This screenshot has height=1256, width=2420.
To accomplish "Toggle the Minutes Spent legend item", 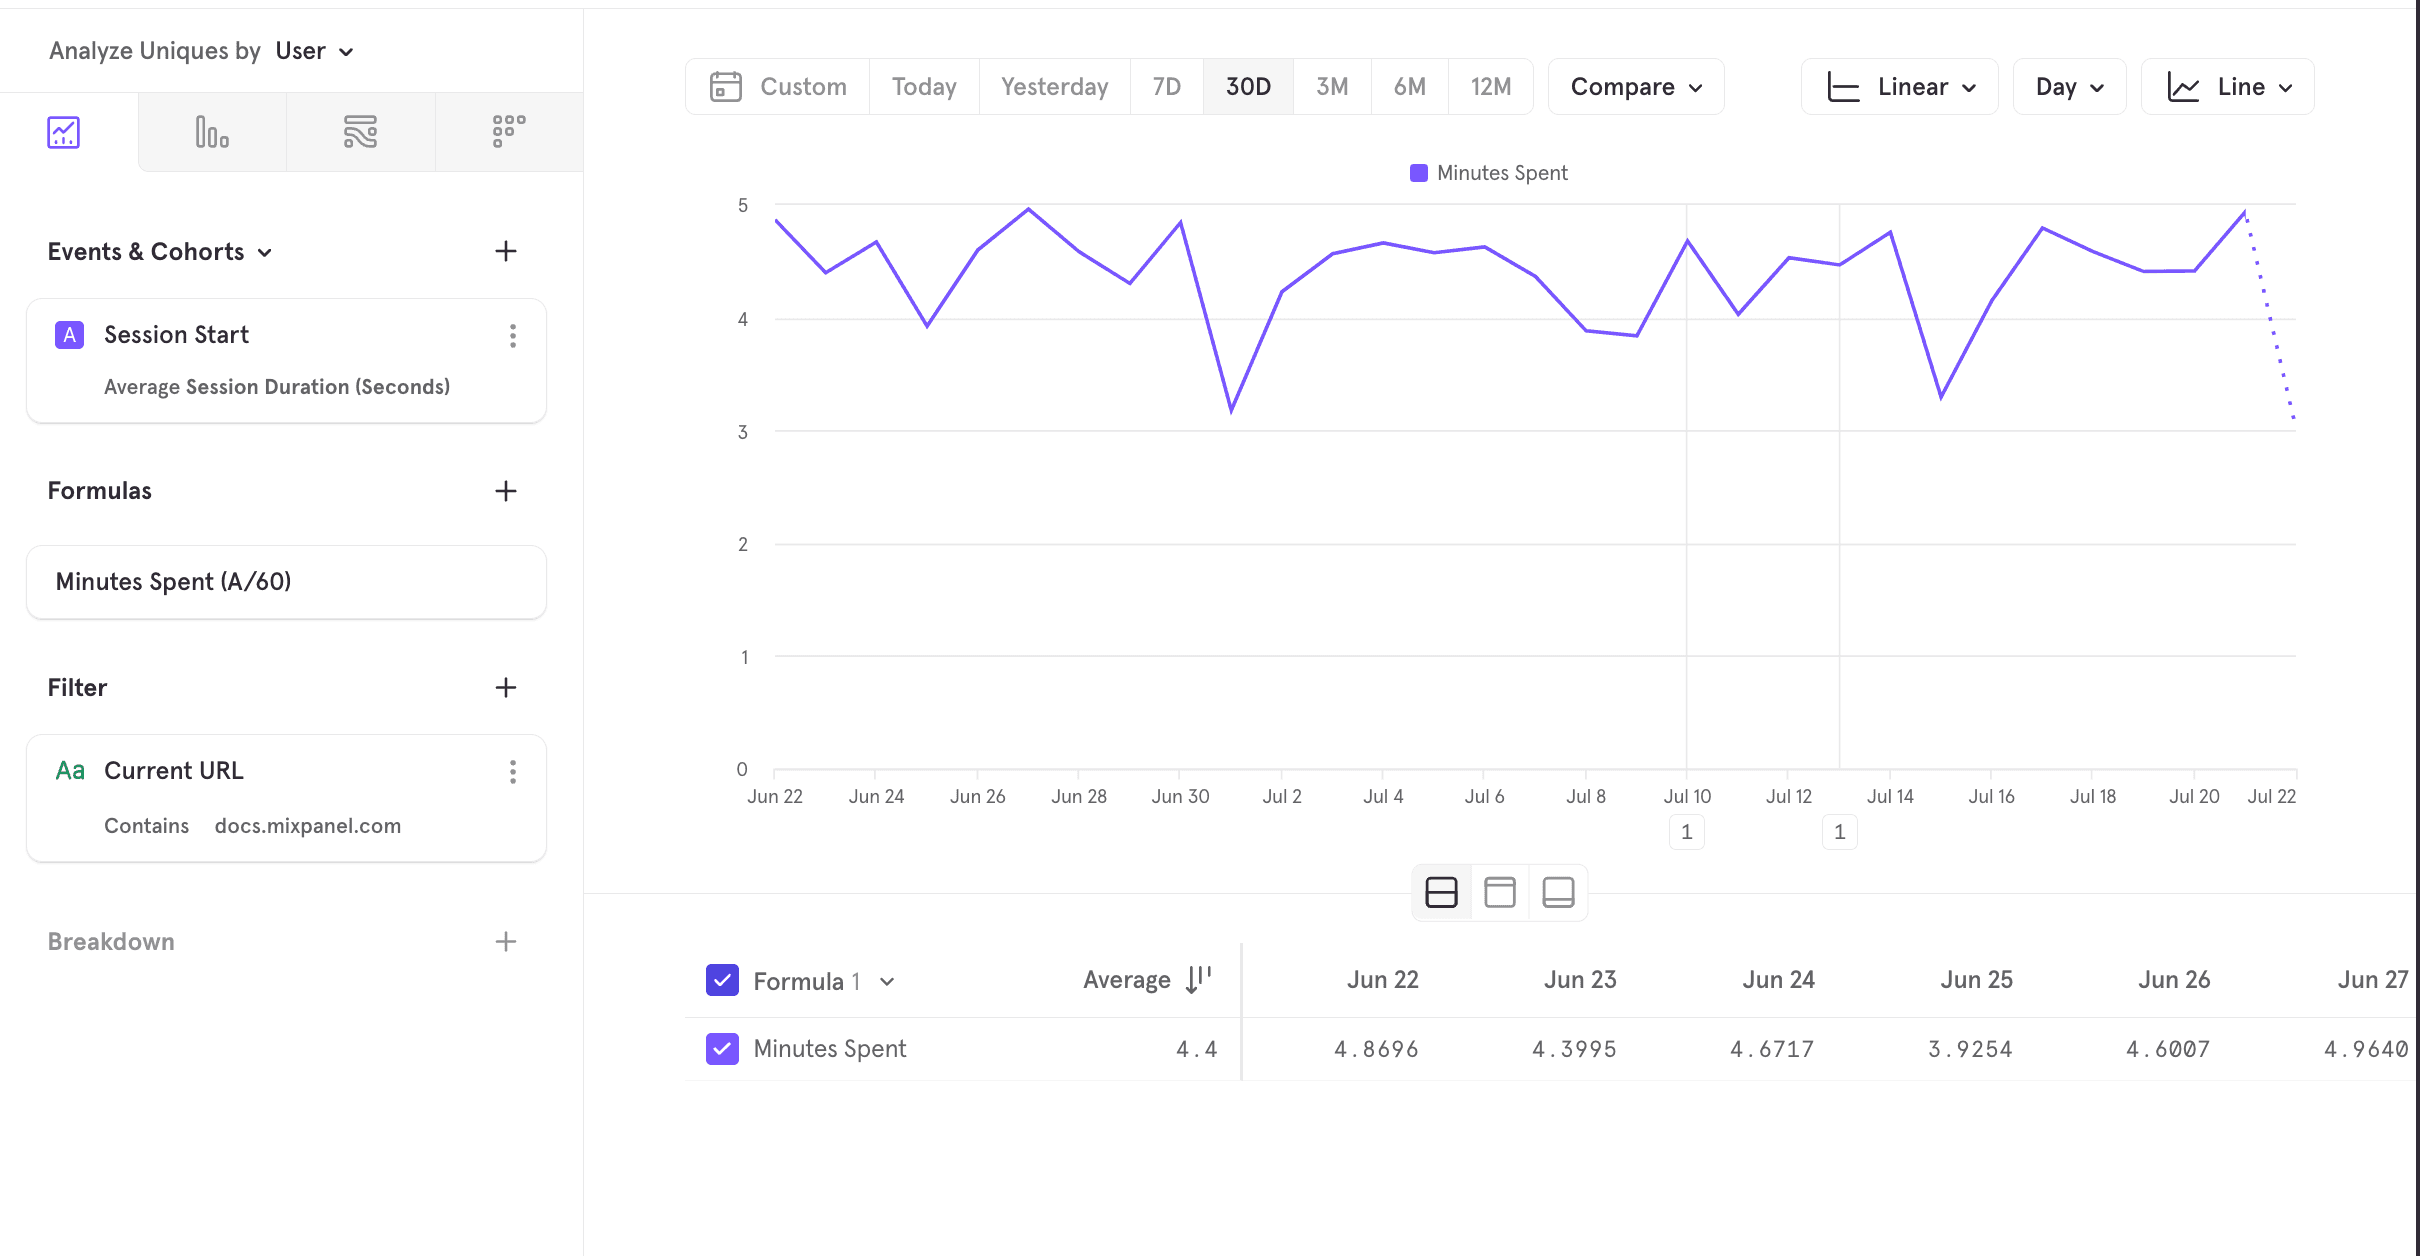I will point(1487,172).
